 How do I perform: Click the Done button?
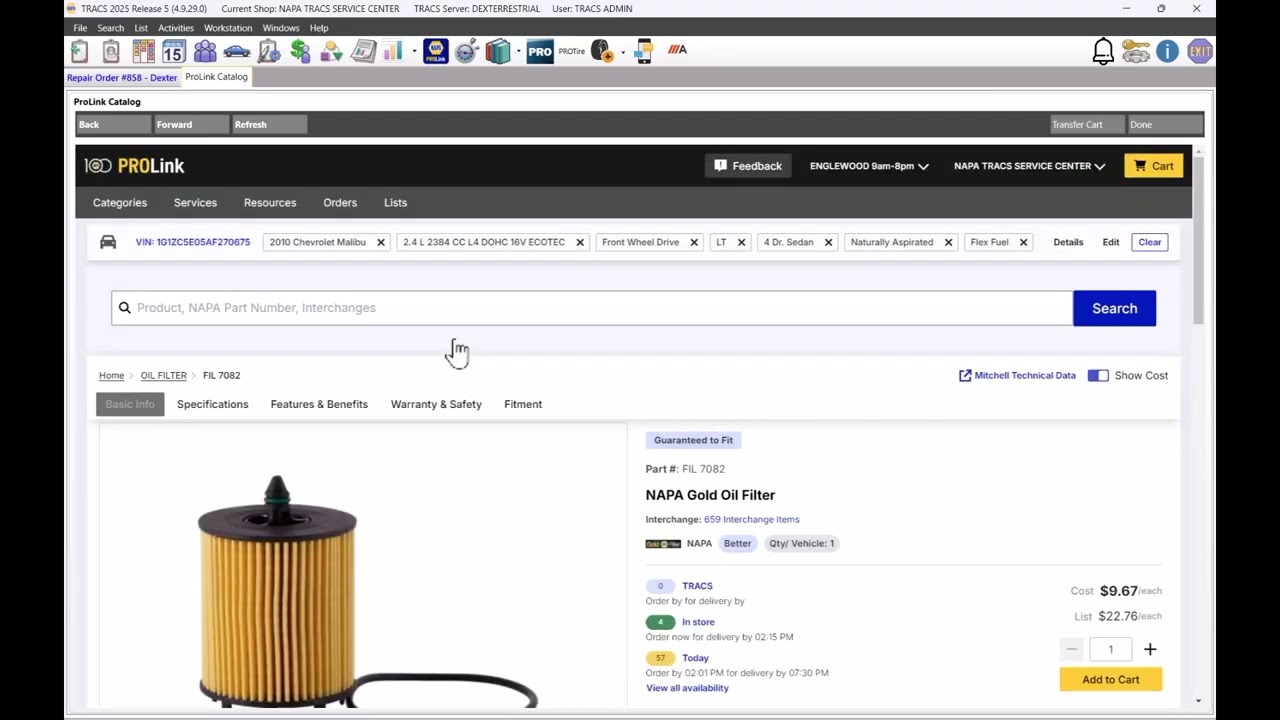pos(1165,124)
